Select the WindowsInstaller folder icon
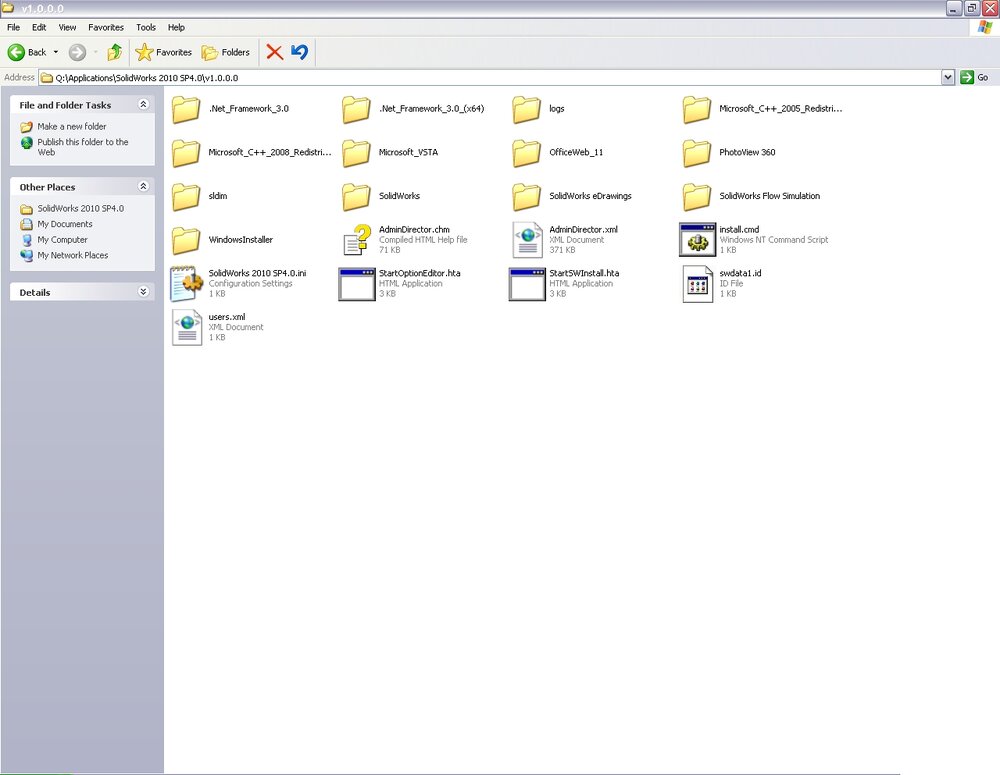This screenshot has width=1000, height=775. click(186, 240)
